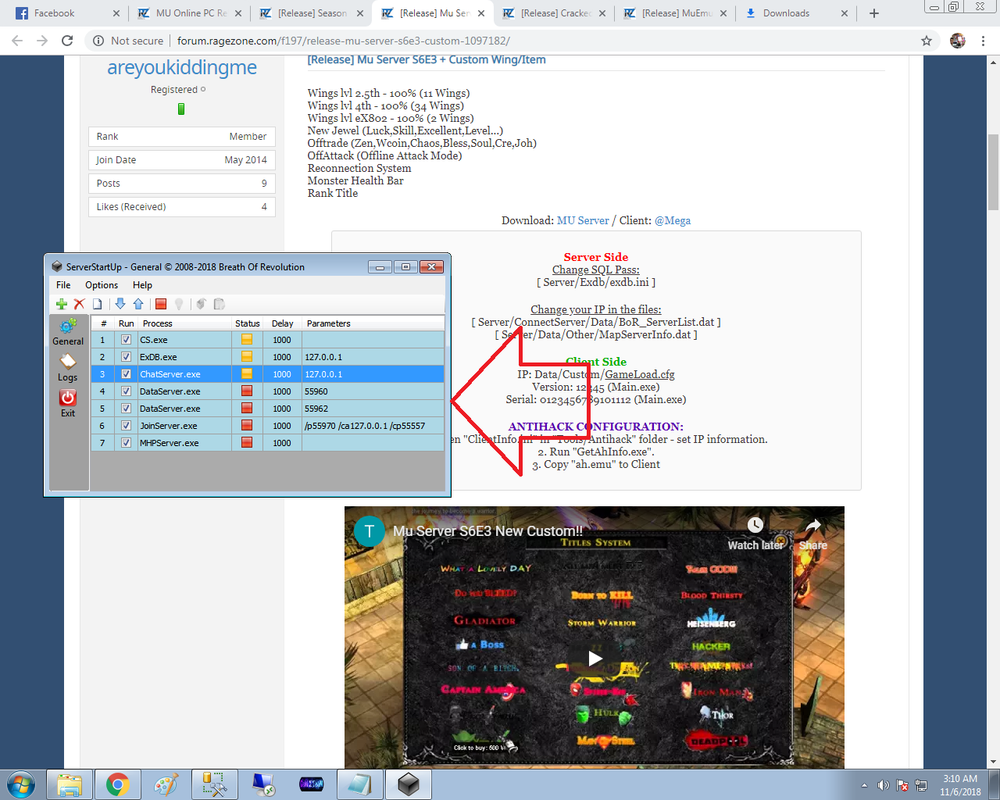Switch to the Facebook tab

click(66, 13)
